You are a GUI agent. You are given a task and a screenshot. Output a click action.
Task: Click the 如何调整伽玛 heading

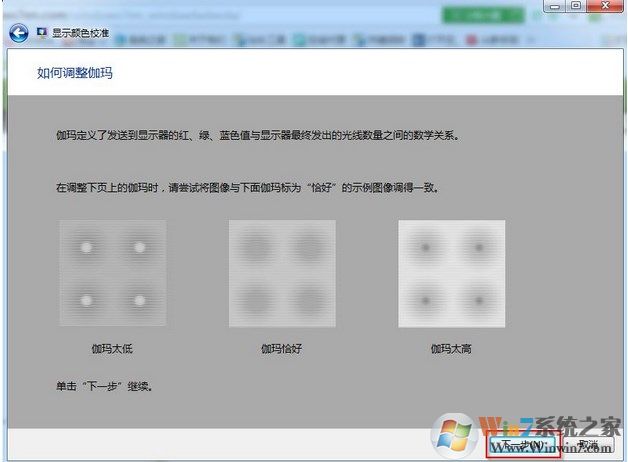(75, 73)
